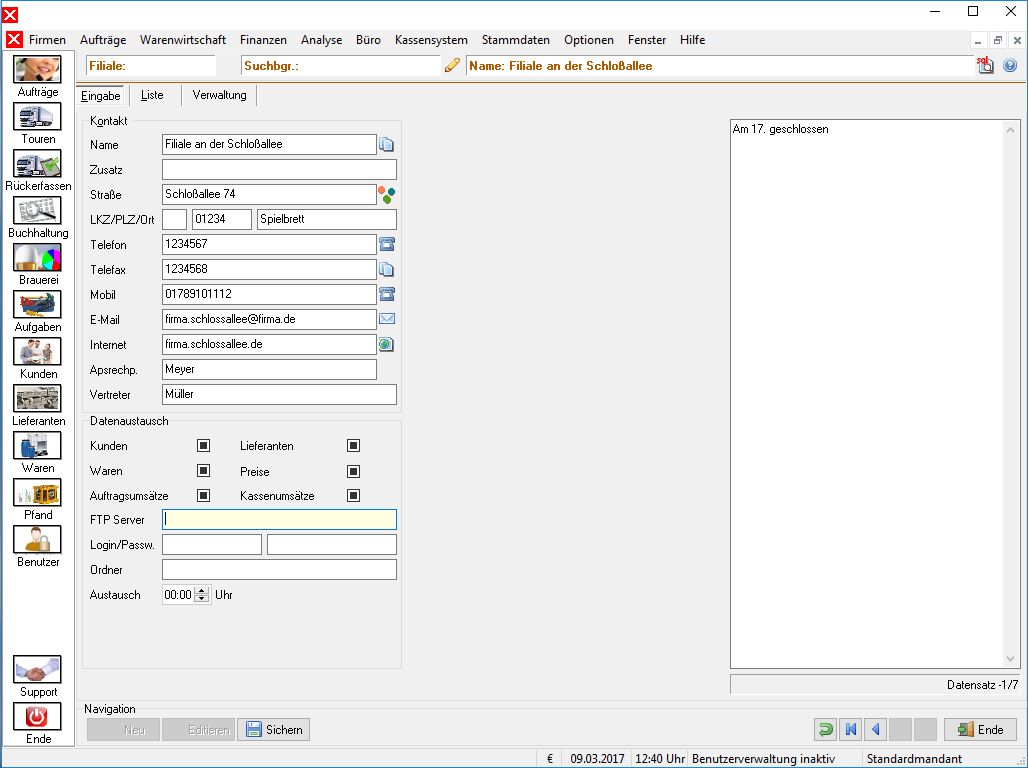Open the Optionen menu
The image size is (1028, 768).
pos(589,40)
